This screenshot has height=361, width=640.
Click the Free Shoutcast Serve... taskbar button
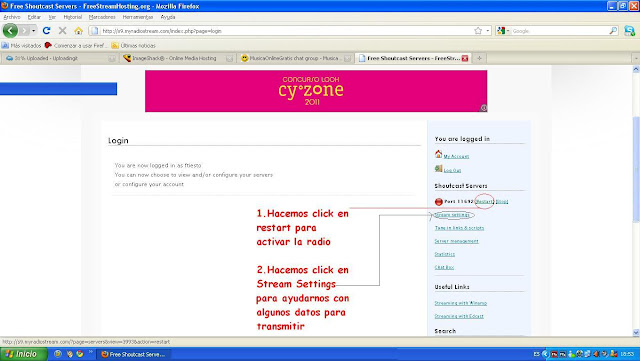tap(133, 354)
